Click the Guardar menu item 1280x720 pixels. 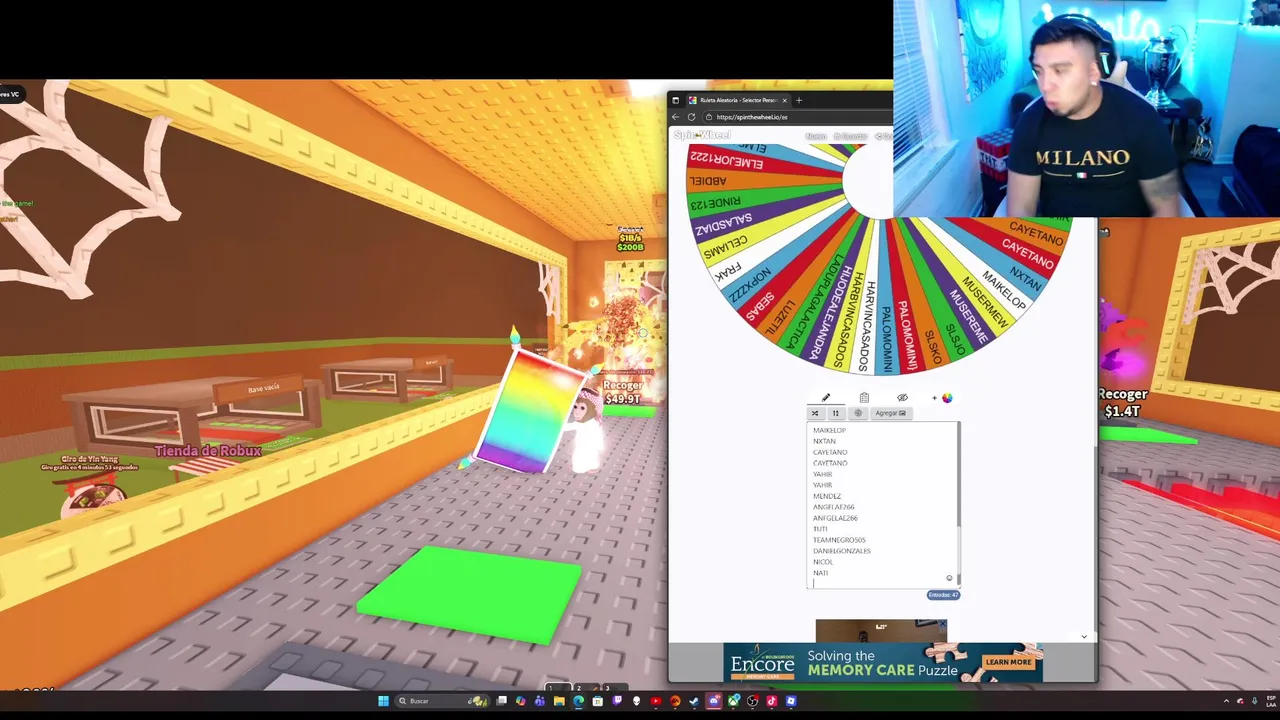[851, 136]
